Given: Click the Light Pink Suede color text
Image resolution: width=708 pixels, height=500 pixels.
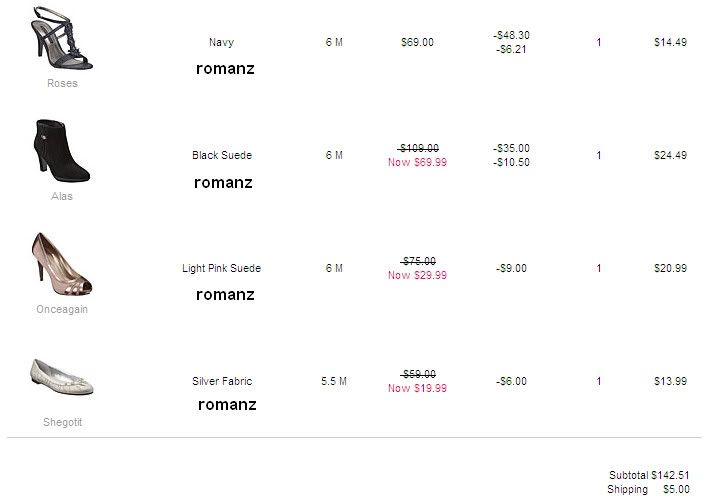Looking at the screenshot, I should (x=221, y=268).
